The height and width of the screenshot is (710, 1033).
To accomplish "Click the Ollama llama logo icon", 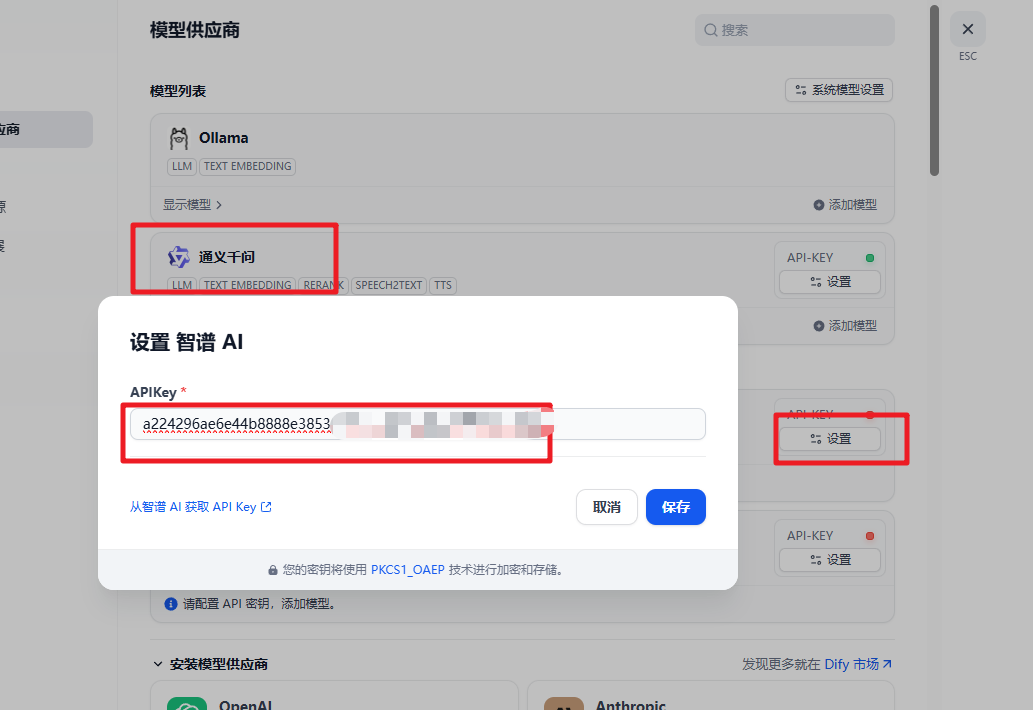I will click(179, 138).
